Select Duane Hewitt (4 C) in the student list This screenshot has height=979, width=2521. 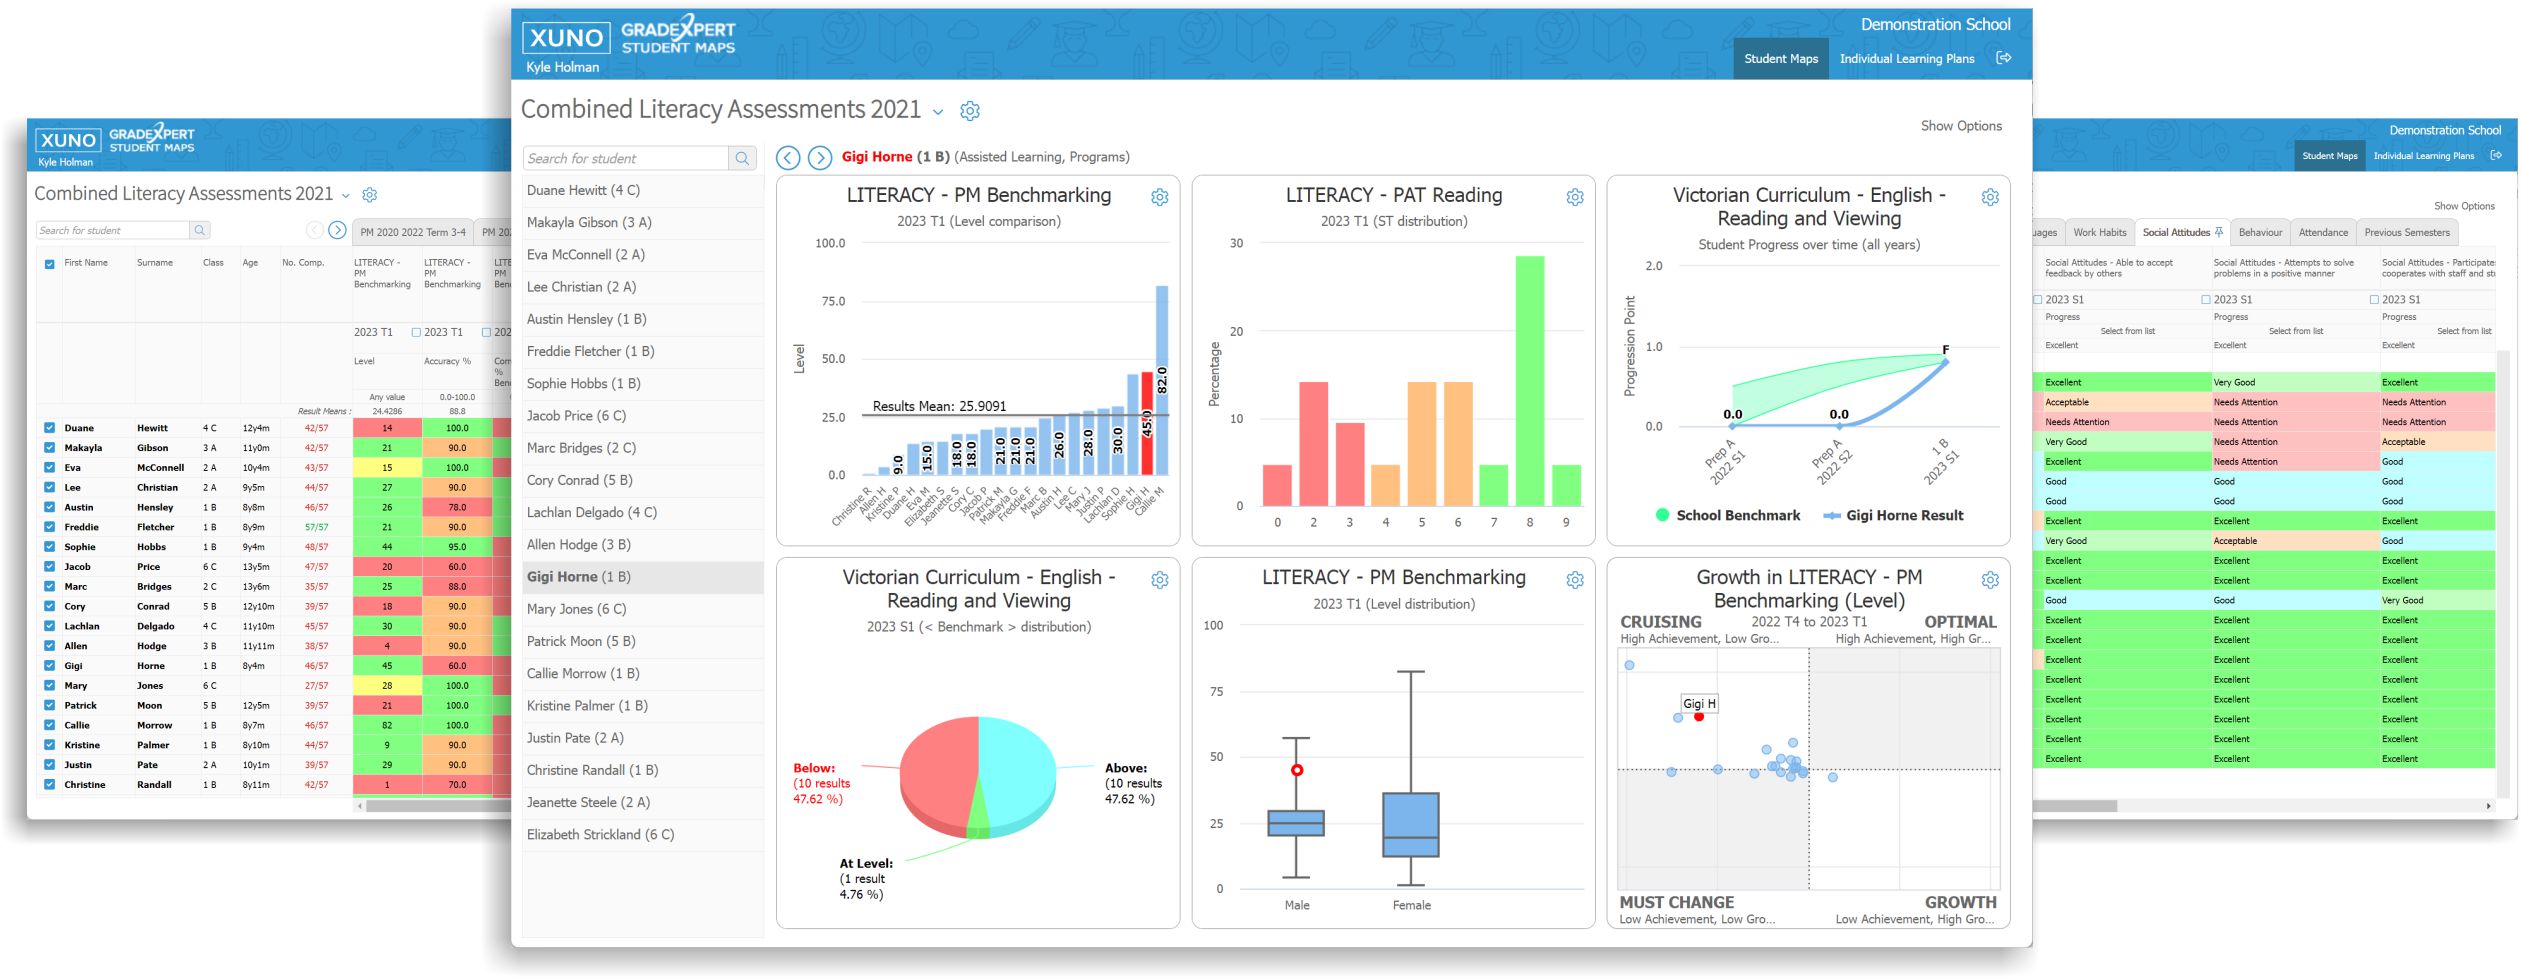tap(643, 190)
